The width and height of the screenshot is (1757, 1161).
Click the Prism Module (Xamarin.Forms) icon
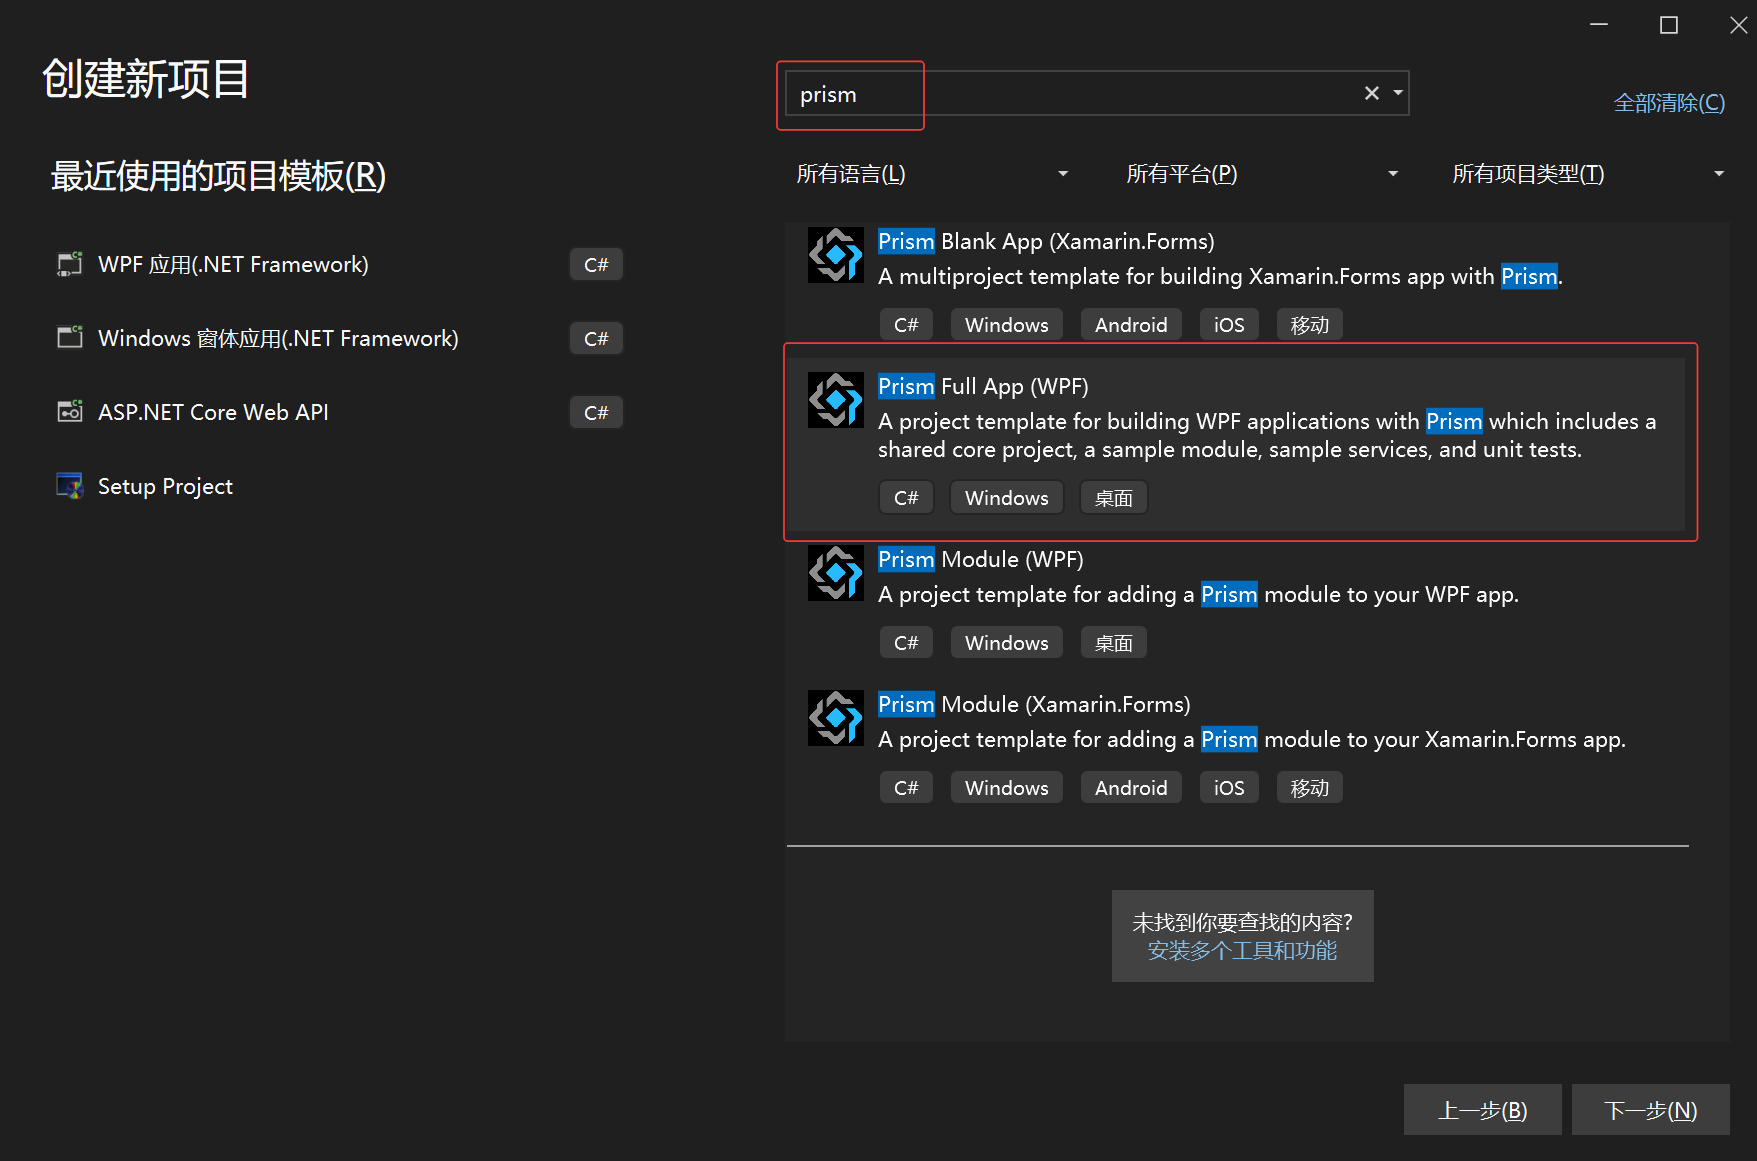tap(835, 718)
